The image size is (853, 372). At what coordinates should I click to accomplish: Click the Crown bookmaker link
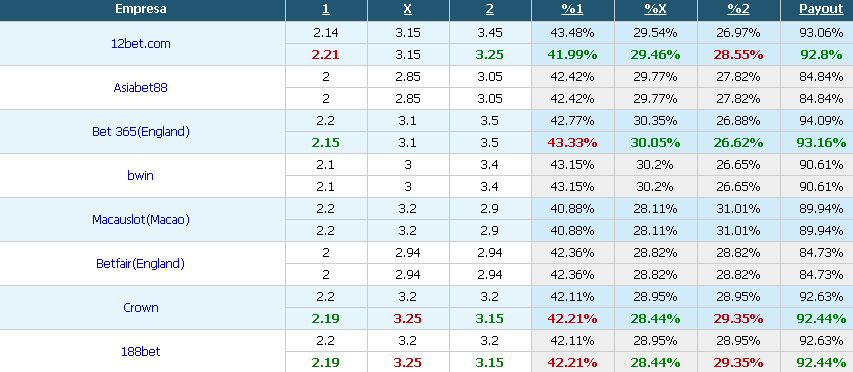pos(141,307)
